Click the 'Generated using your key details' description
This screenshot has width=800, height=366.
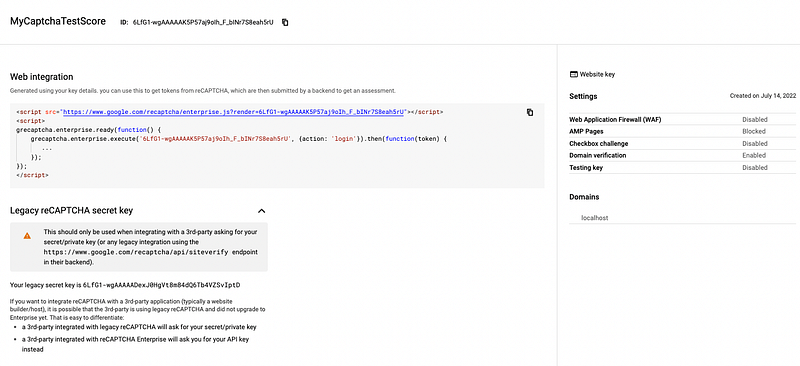(203, 91)
